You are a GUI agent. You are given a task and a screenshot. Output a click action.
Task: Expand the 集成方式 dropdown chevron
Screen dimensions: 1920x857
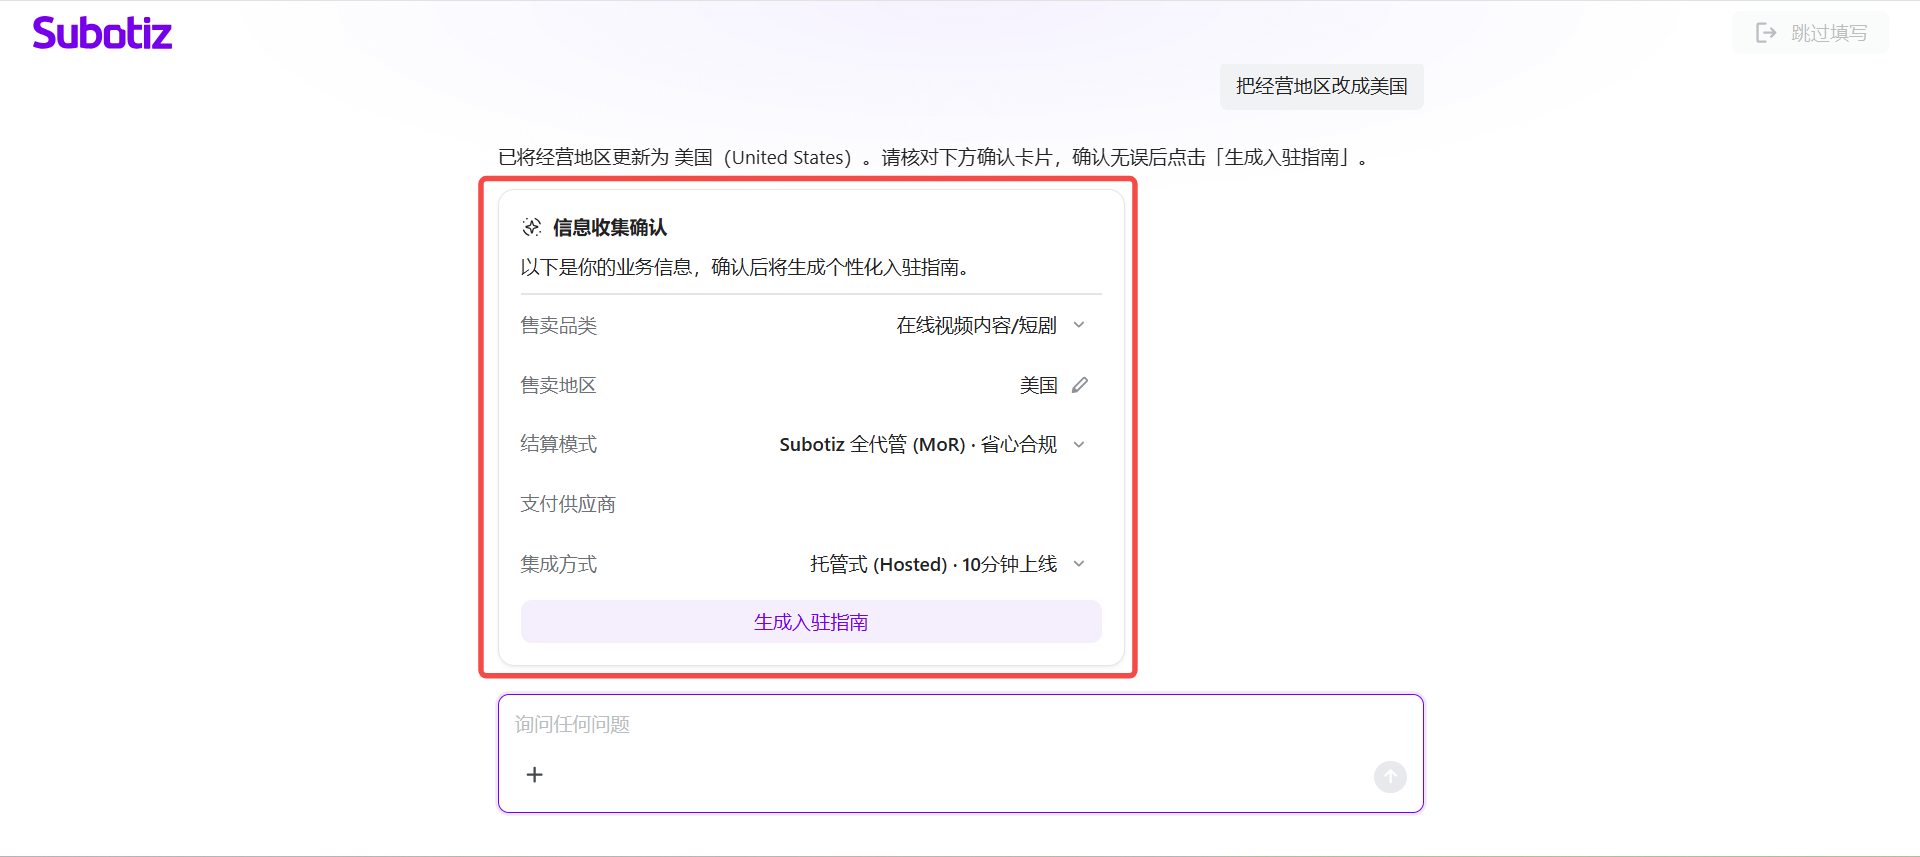point(1079,564)
